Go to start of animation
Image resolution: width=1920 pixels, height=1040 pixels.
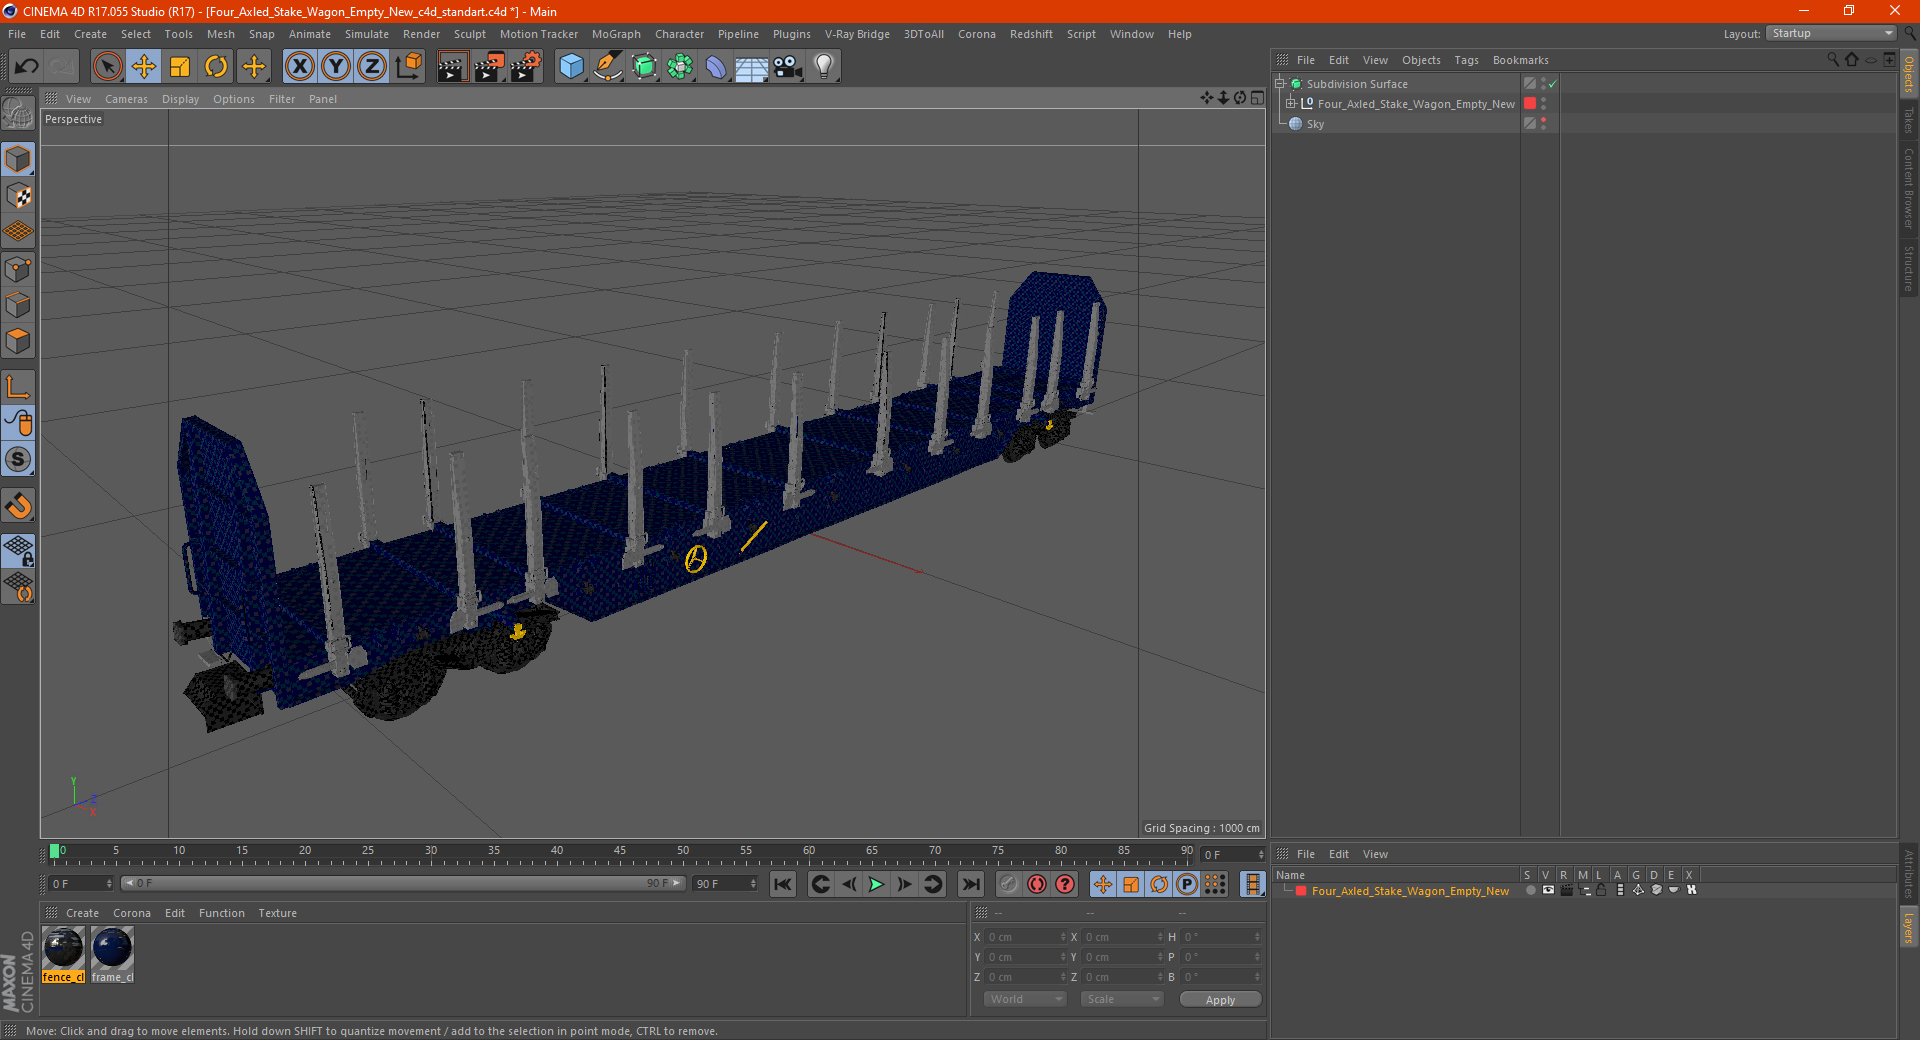coord(783,884)
